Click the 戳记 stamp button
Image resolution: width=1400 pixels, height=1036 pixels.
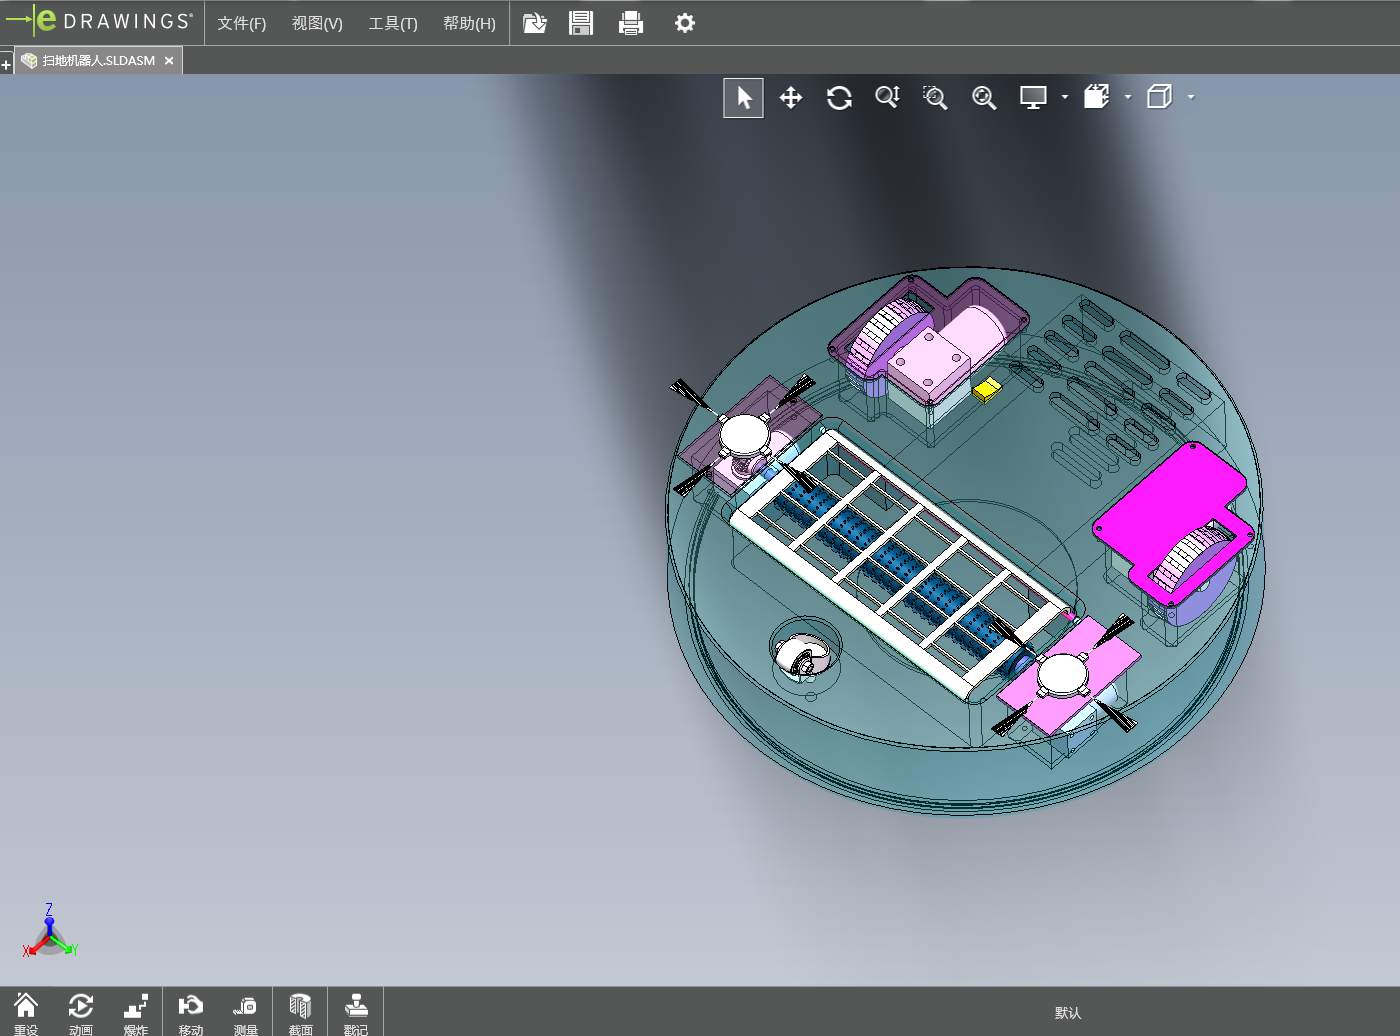(356, 1012)
